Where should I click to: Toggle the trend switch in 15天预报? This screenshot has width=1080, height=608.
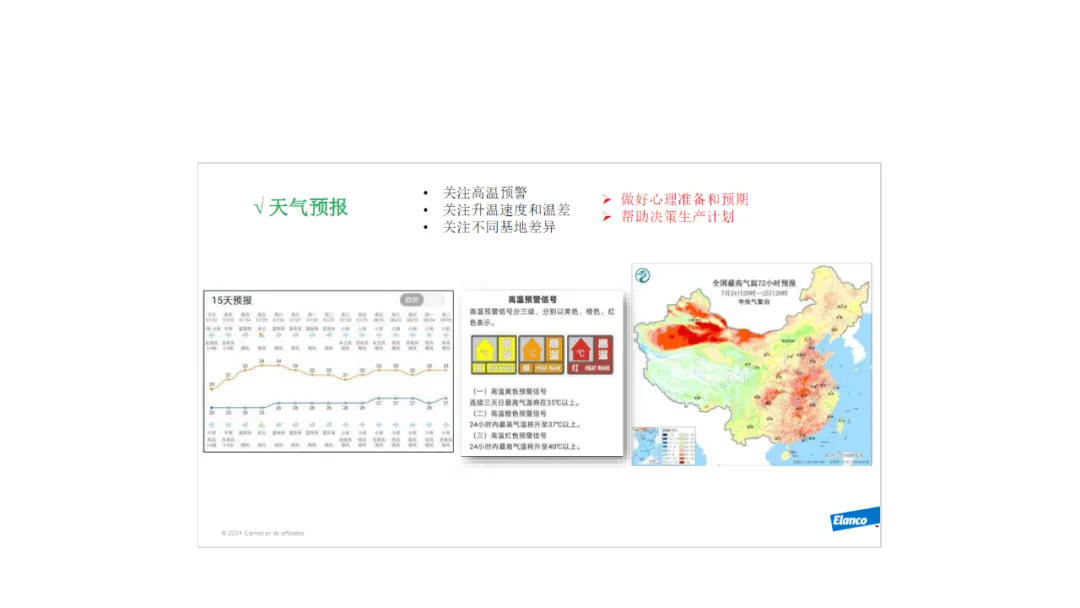click(422, 300)
